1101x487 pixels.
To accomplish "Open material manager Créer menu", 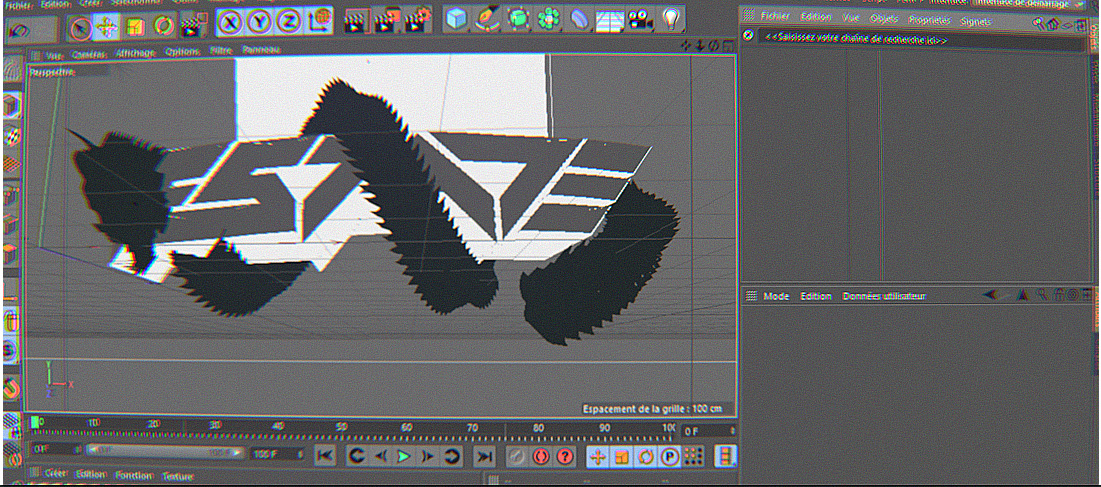I will pos(55,474).
